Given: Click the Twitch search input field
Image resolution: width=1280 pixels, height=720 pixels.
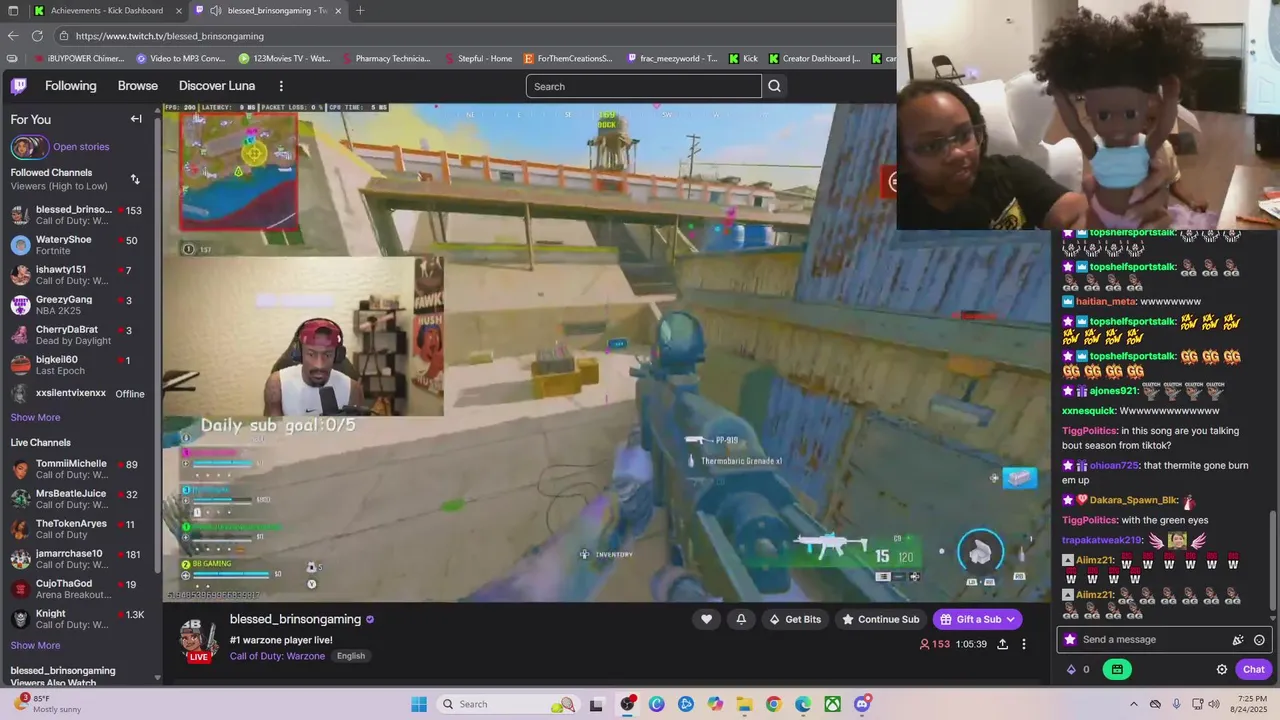Looking at the screenshot, I should (644, 86).
